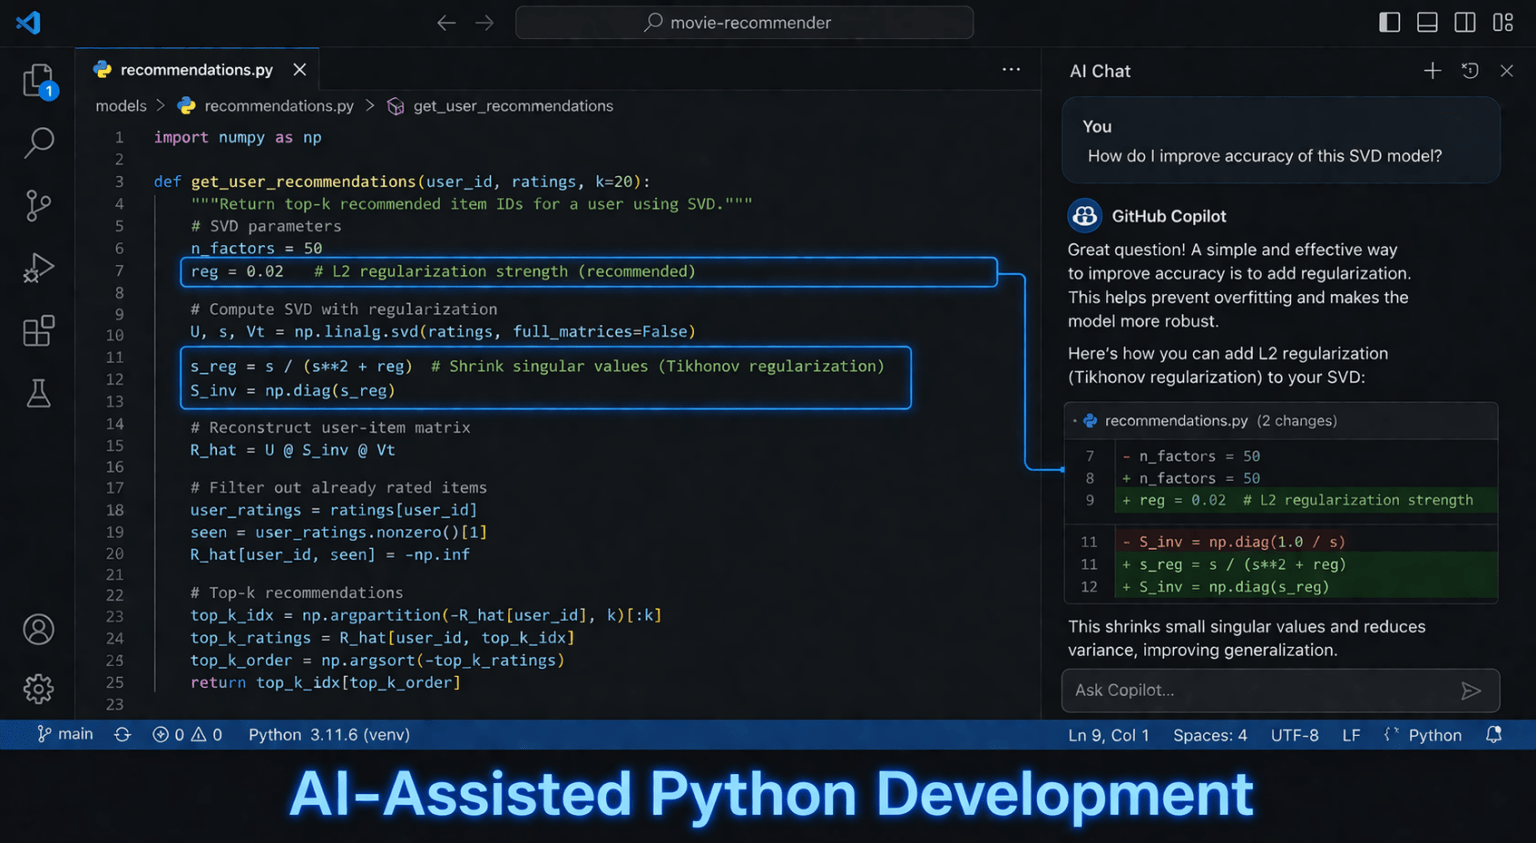The height and width of the screenshot is (843, 1536).
Task: Change indentation via Spaces: 4
Action: click(1210, 735)
